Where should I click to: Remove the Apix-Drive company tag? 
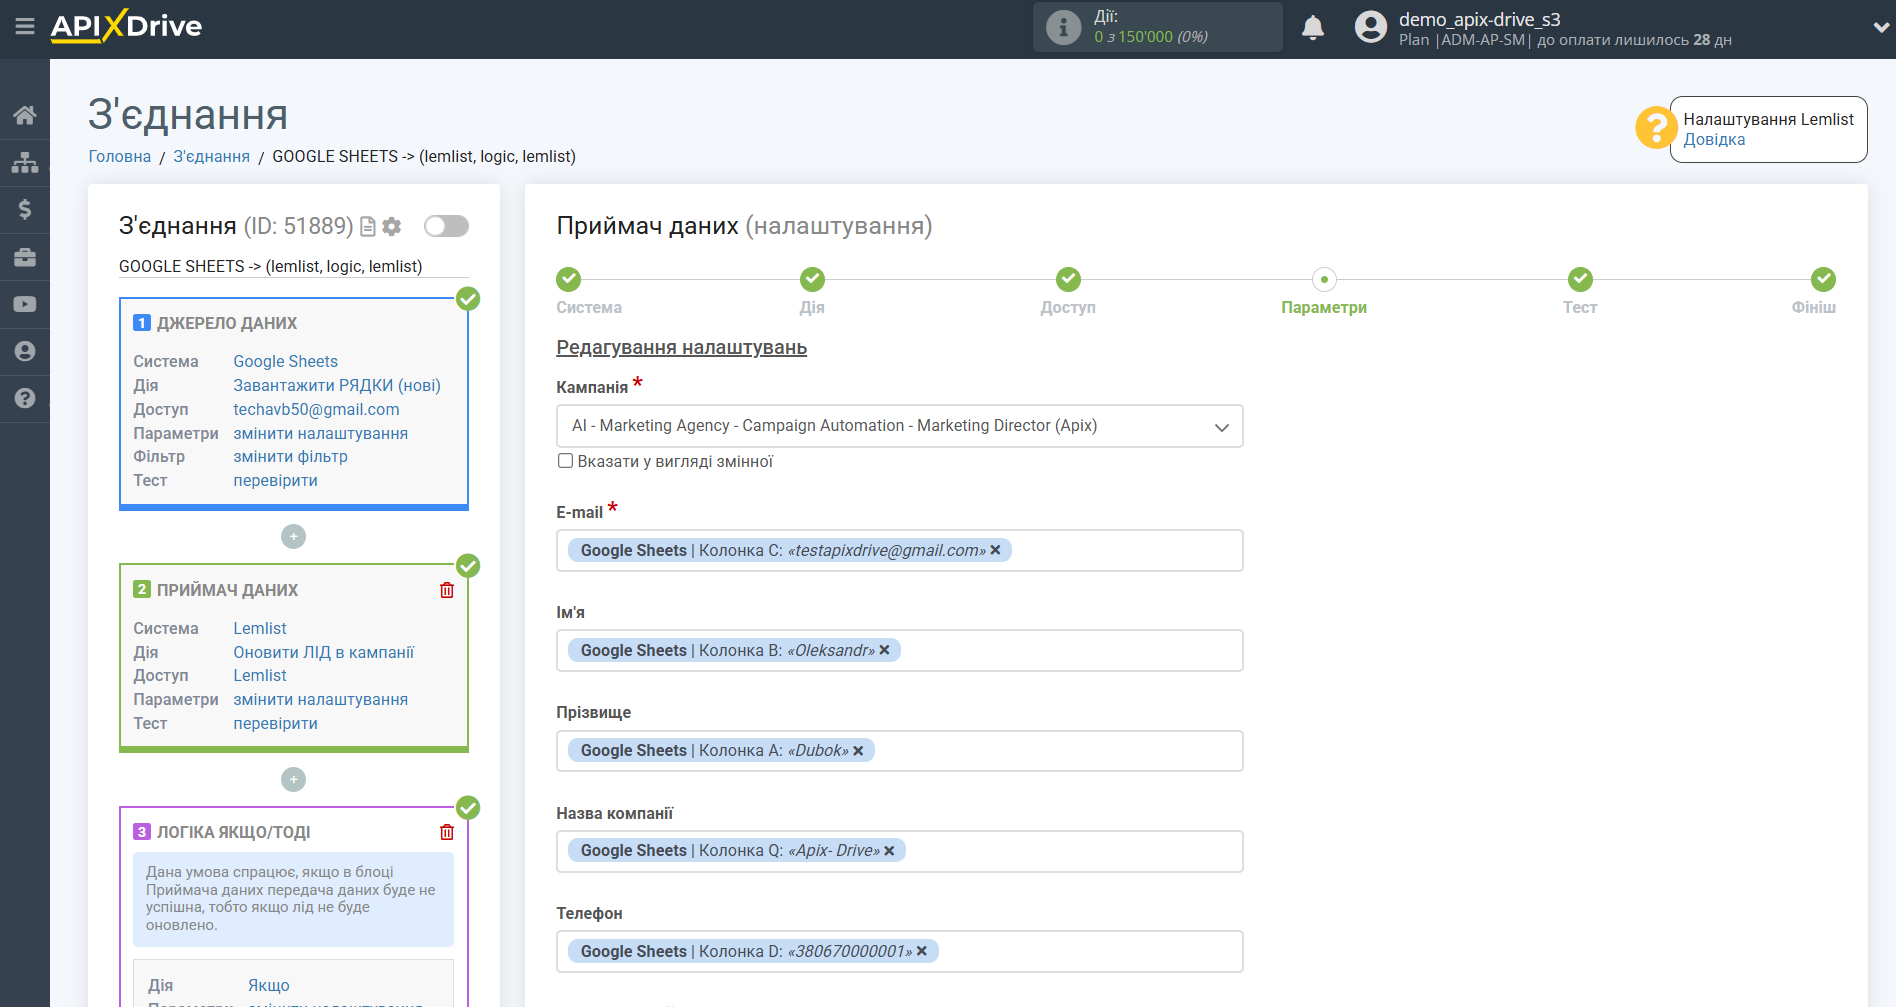pos(889,851)
